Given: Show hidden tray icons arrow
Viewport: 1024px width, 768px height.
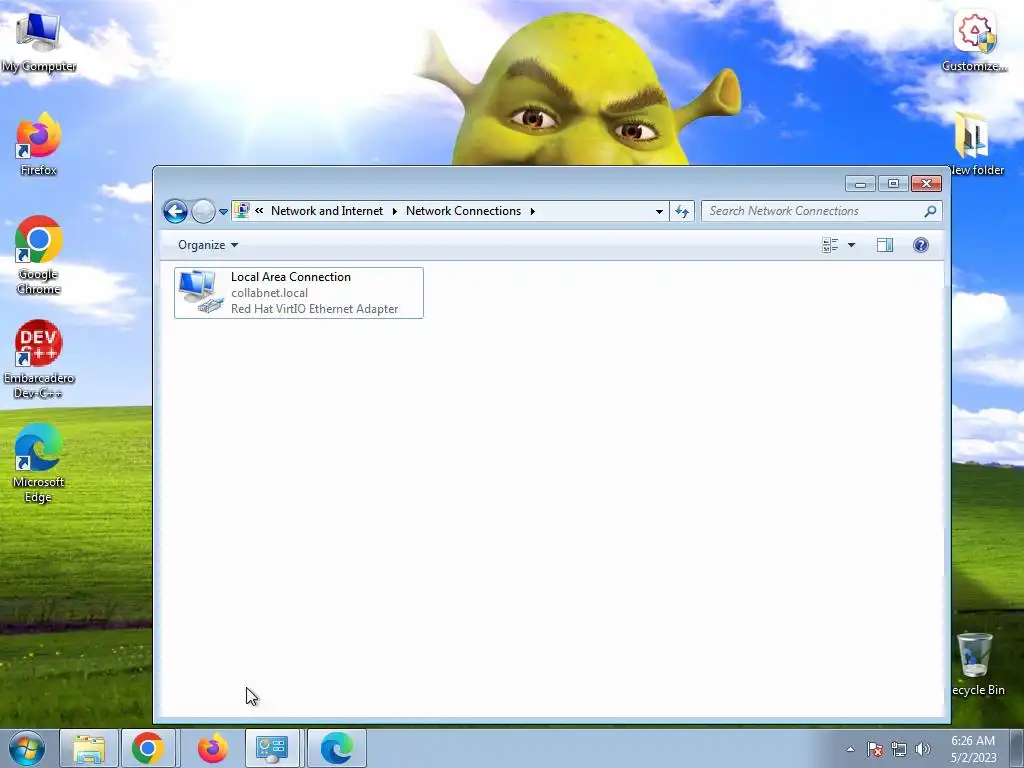Looking at the screenshot, I should point(850,749).
